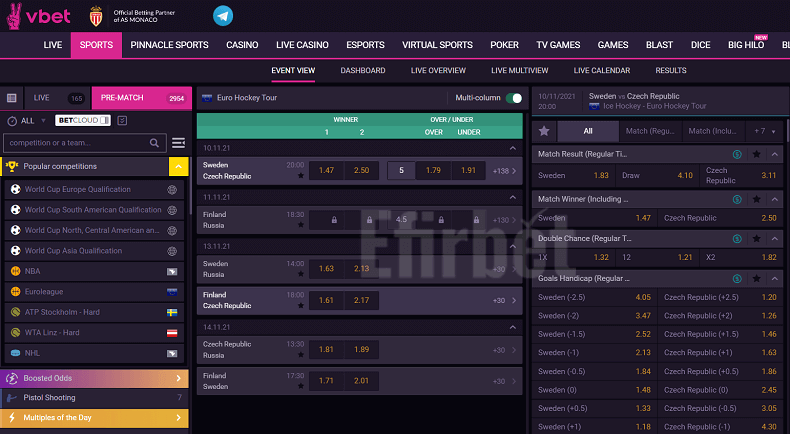Click the vbet logo
Viewport: 790px width, 434px height.
pyautogui.click(x=38, y=16)
